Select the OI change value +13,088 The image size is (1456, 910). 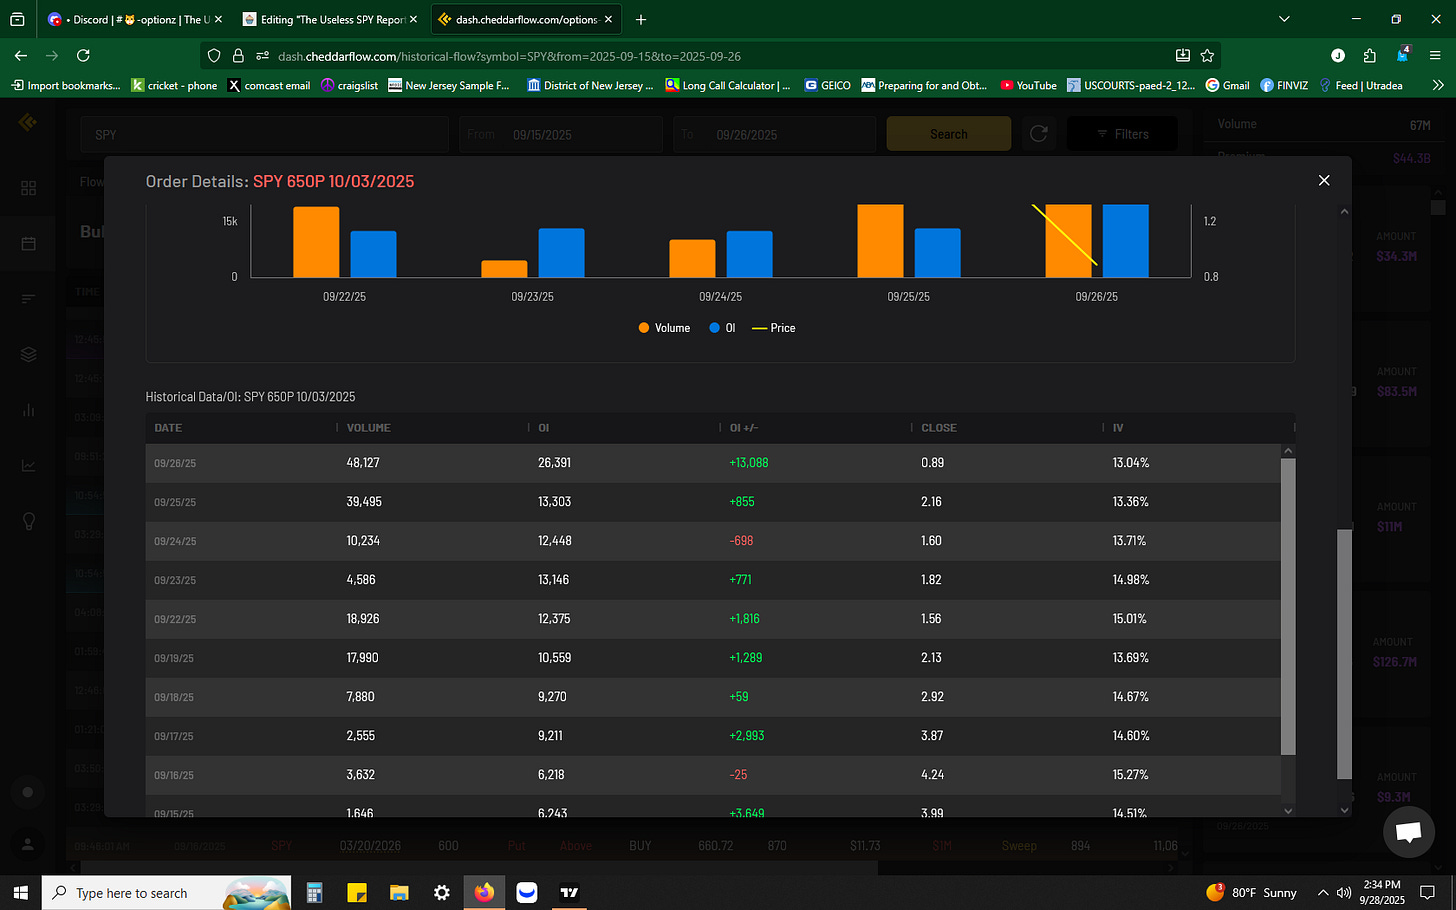click(749, 463)
